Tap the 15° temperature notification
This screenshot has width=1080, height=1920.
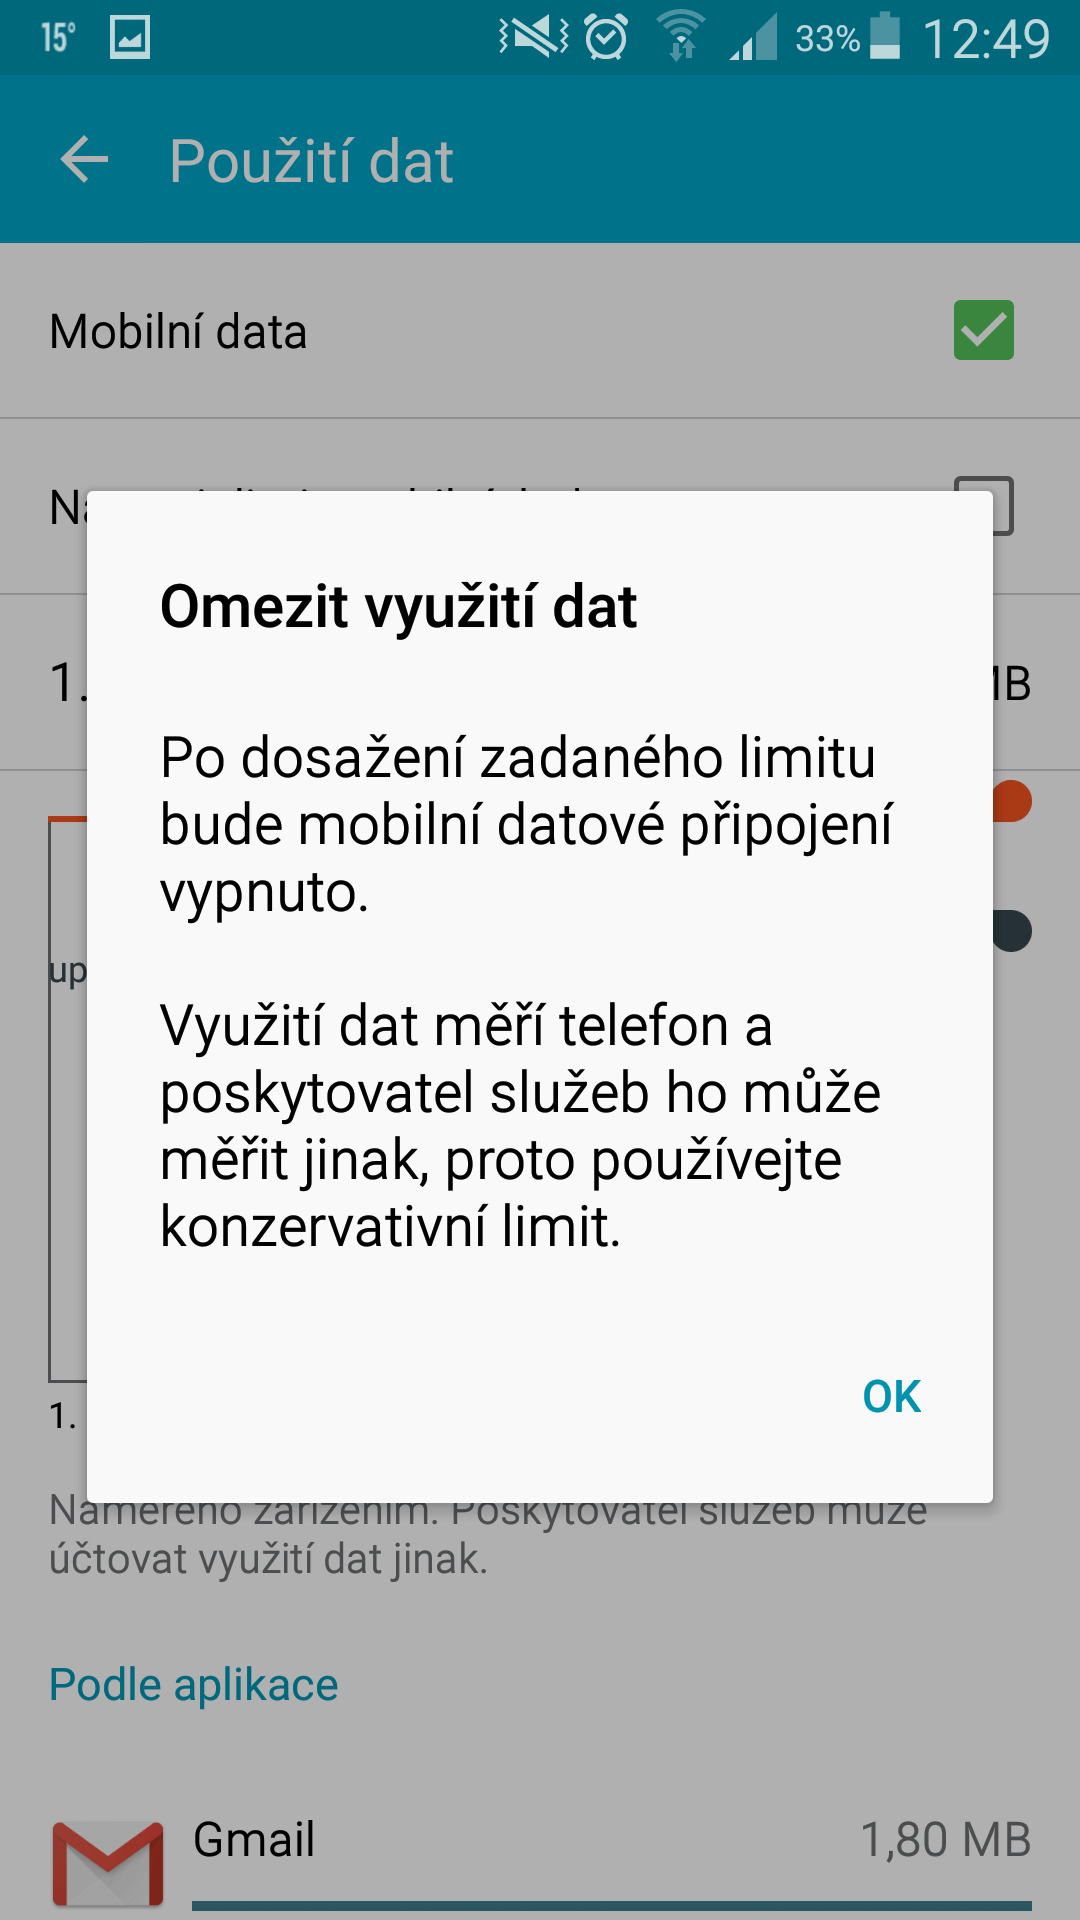click(x=58, y=38)
